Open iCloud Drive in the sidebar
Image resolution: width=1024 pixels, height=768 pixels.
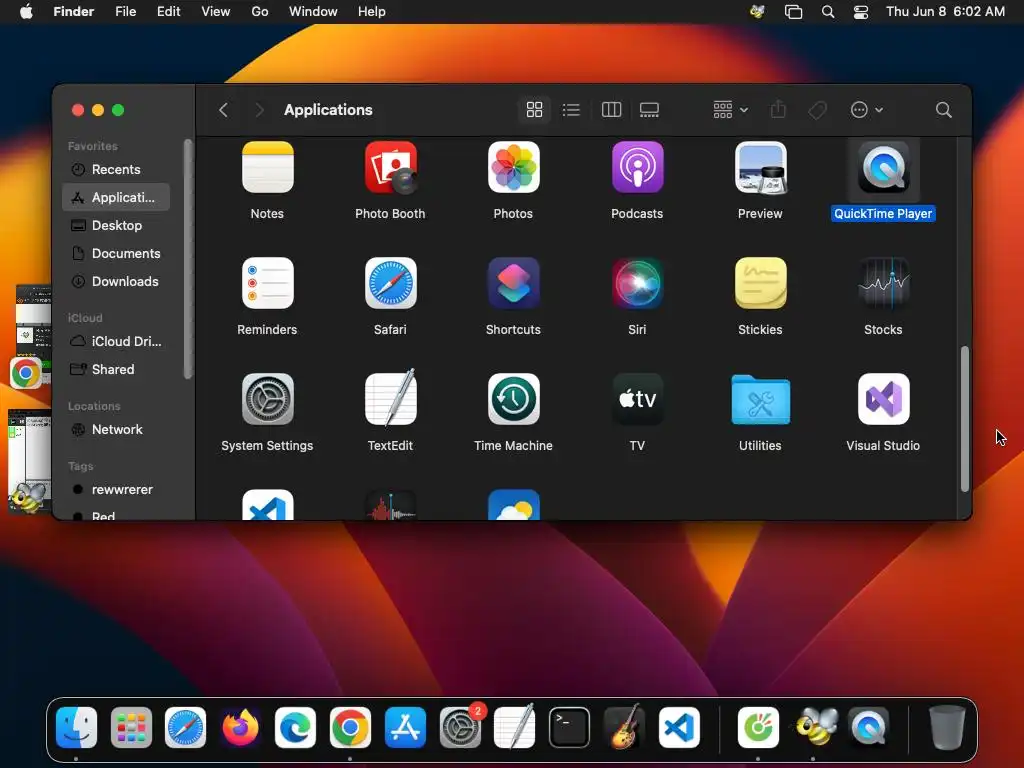click(116, 342)
